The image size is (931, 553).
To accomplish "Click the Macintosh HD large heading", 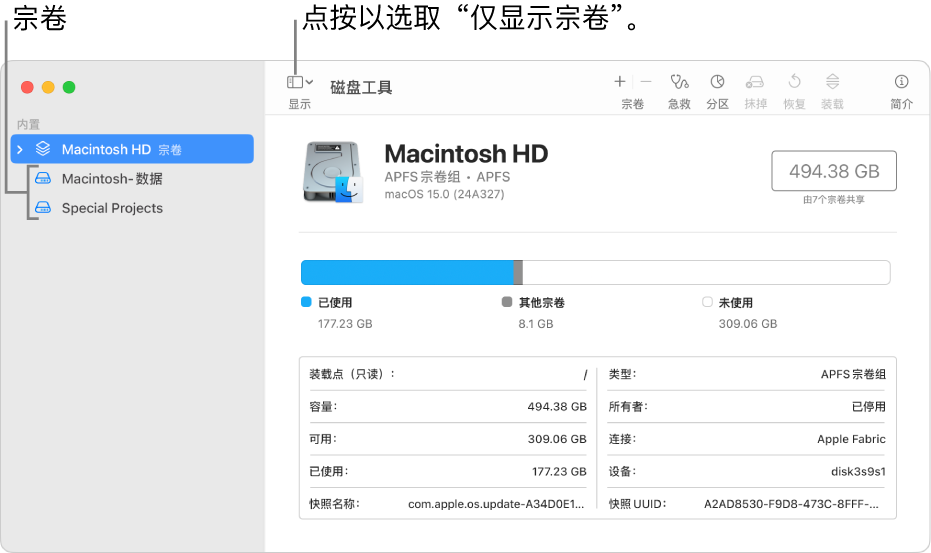I will pos(466,154).
